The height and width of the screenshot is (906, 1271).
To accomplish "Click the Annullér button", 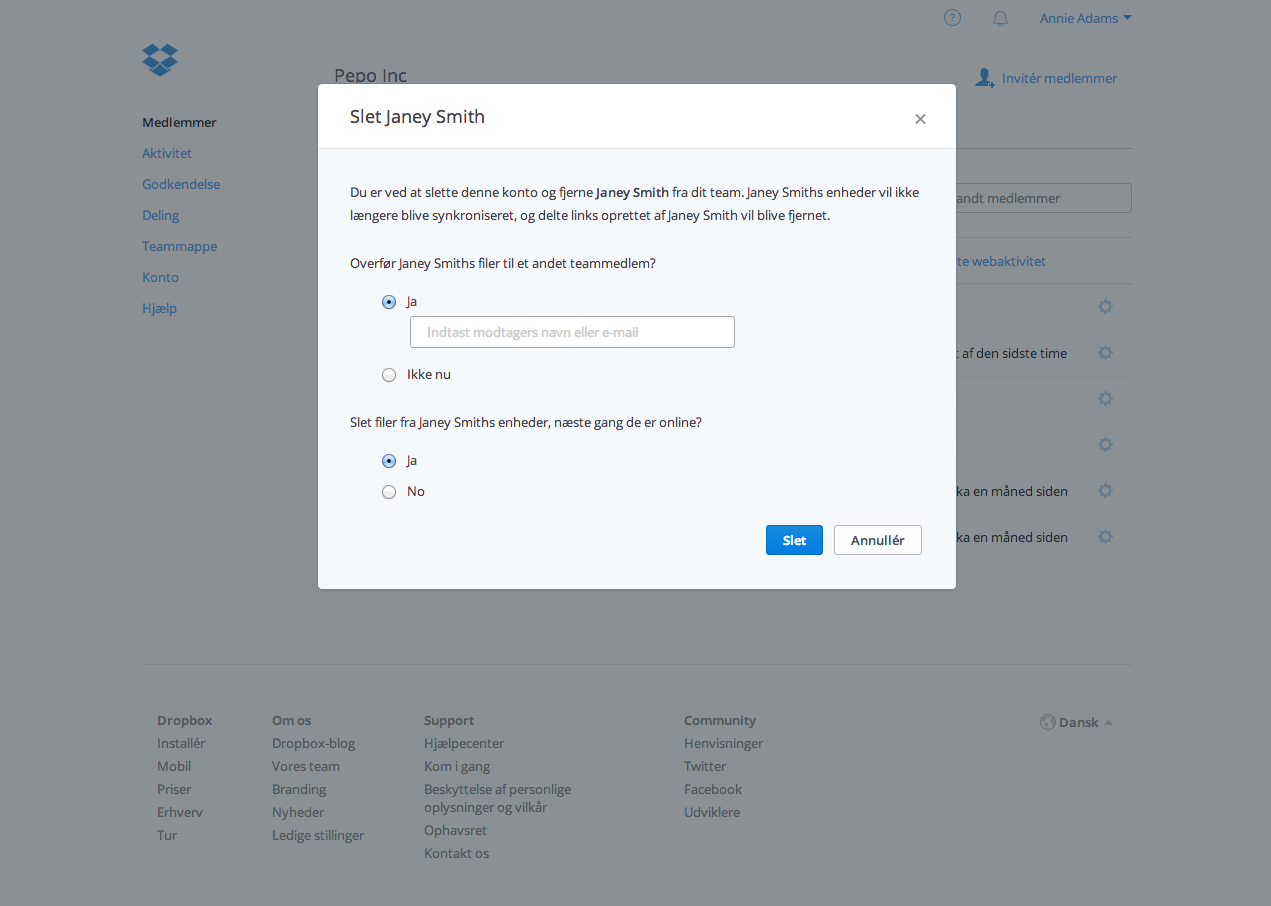I will [877, 540].
